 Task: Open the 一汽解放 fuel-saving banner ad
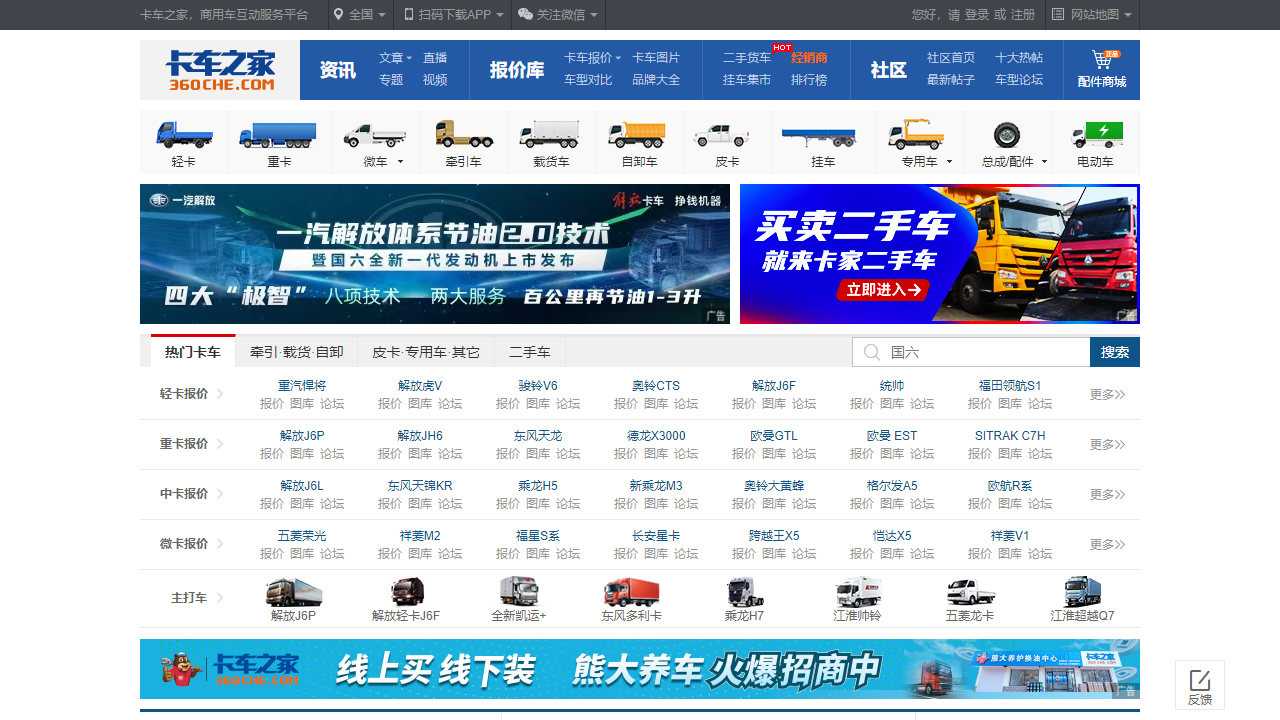pos(435,254)
